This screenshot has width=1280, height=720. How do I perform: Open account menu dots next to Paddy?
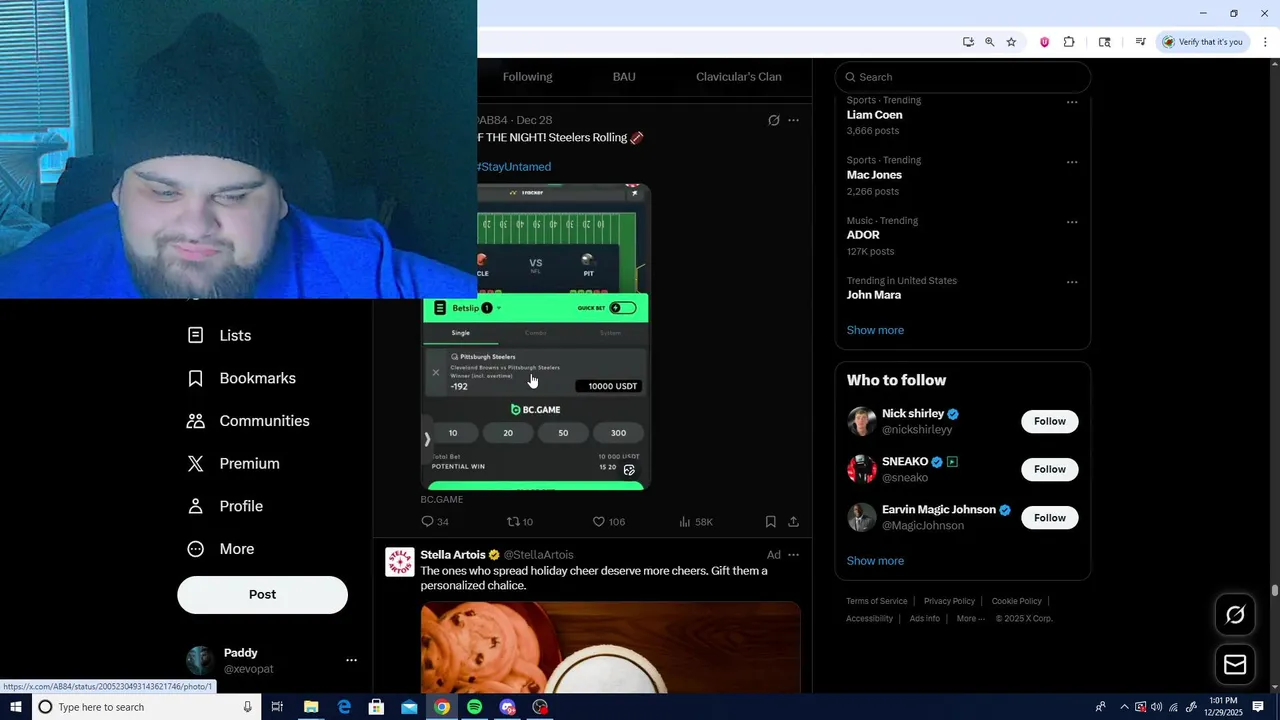click(x=351, y=660)
